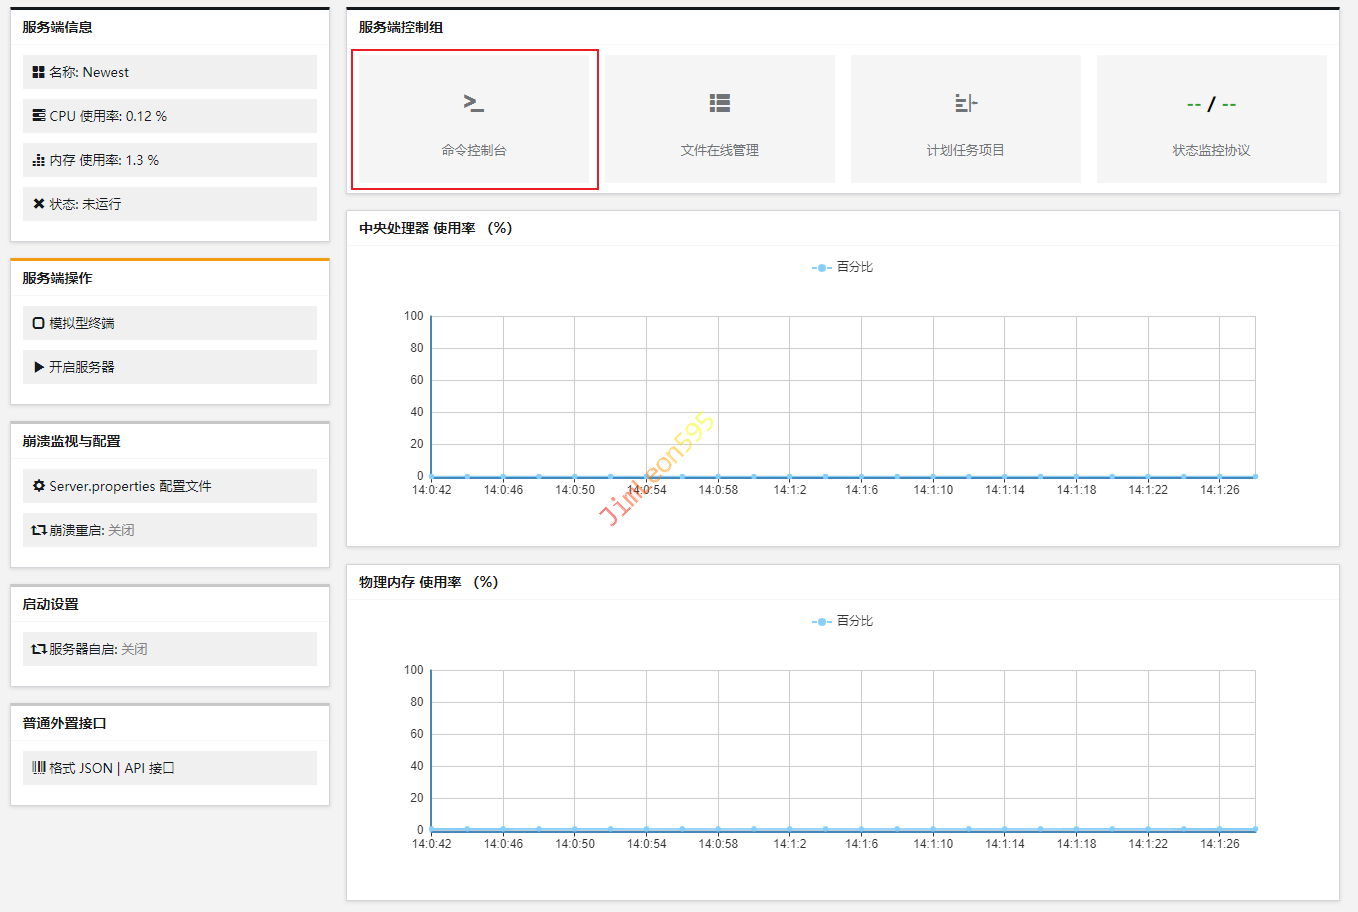Open the 模拟型终端 terminal button
The image size is (1358, 912).
[x=169, y=323]
